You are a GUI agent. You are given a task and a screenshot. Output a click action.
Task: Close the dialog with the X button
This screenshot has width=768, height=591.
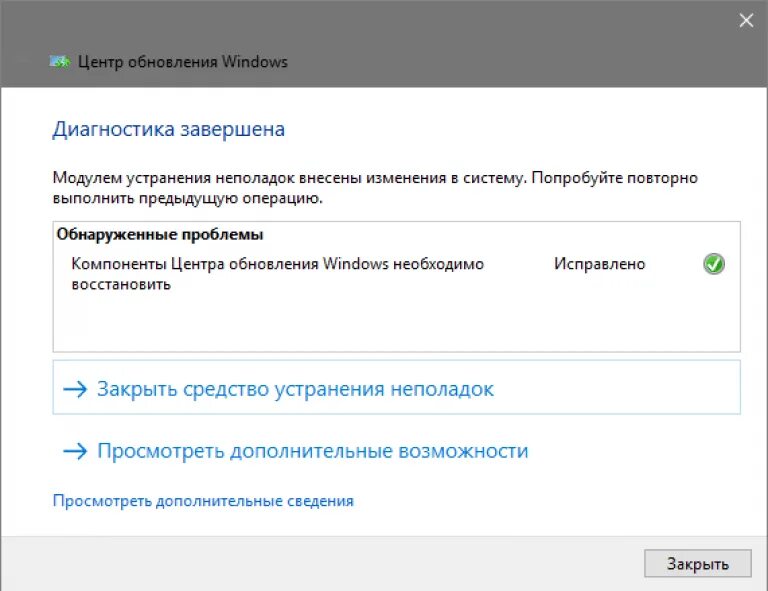coord(746,20)
